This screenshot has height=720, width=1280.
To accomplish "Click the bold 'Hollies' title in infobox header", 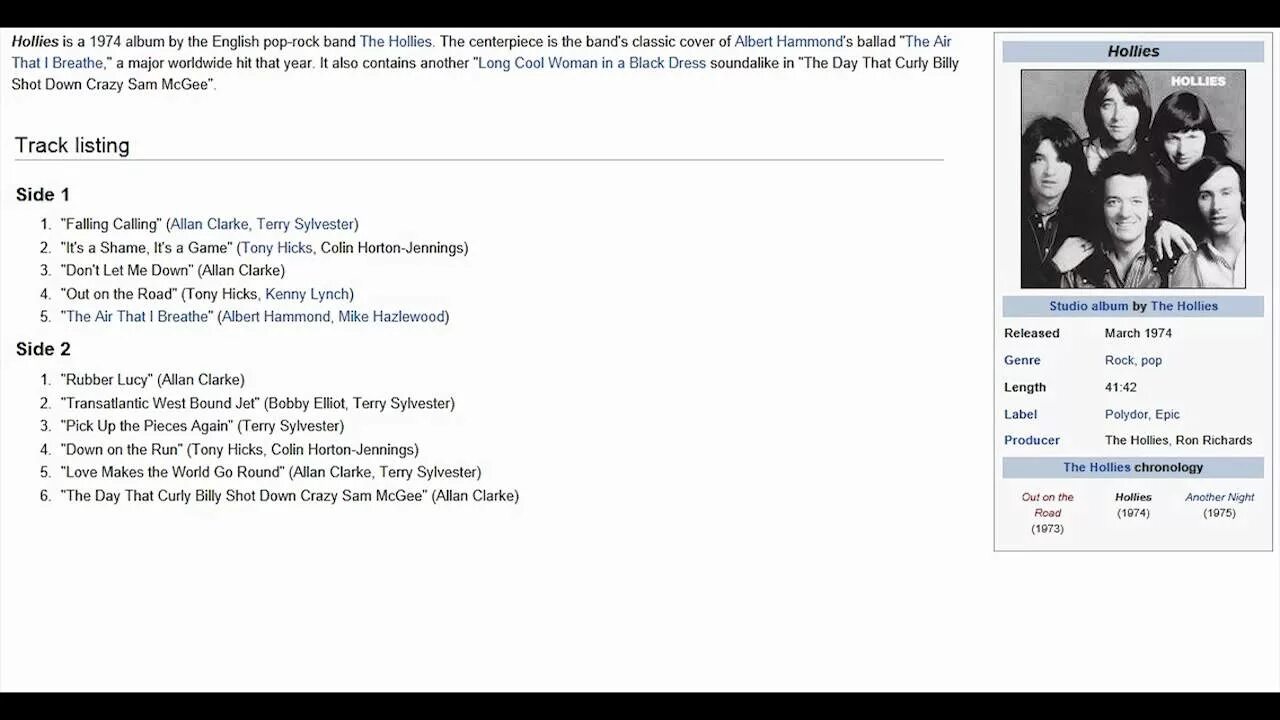I will point(1133,51).
